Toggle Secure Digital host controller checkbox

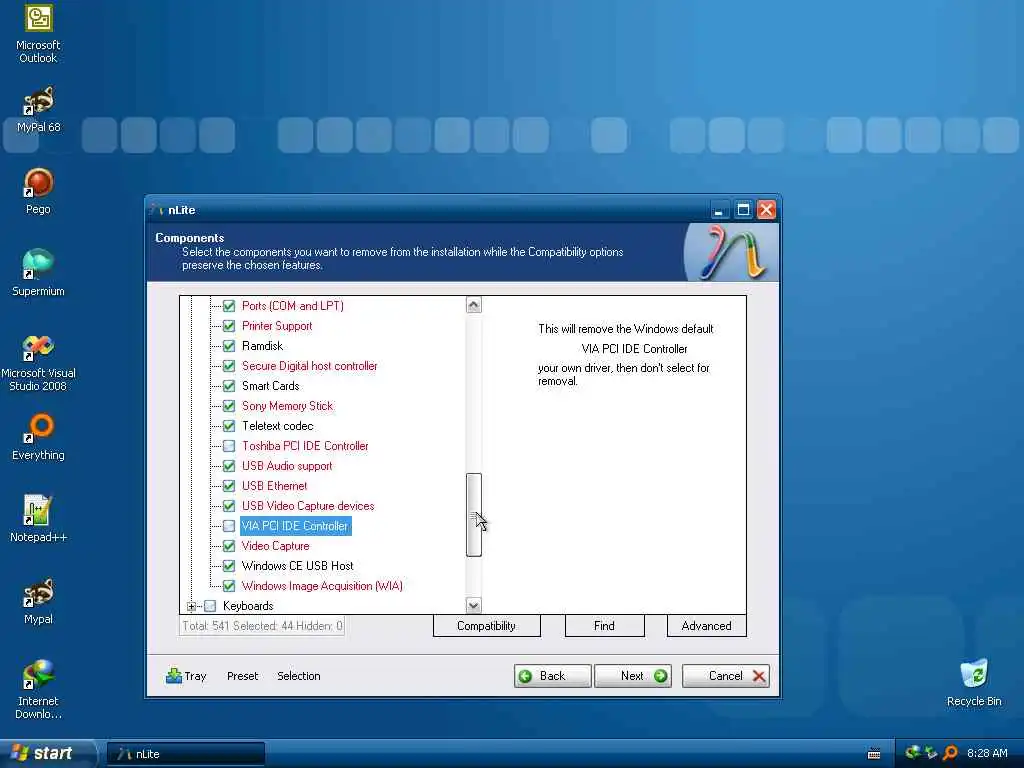229,366
